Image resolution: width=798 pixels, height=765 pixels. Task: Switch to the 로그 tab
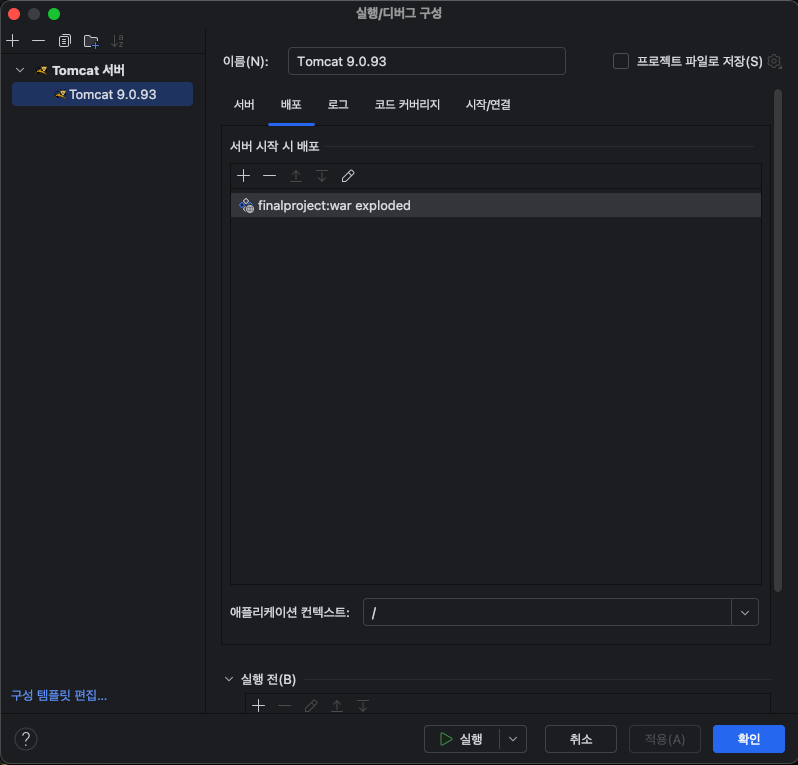point(338,105)
